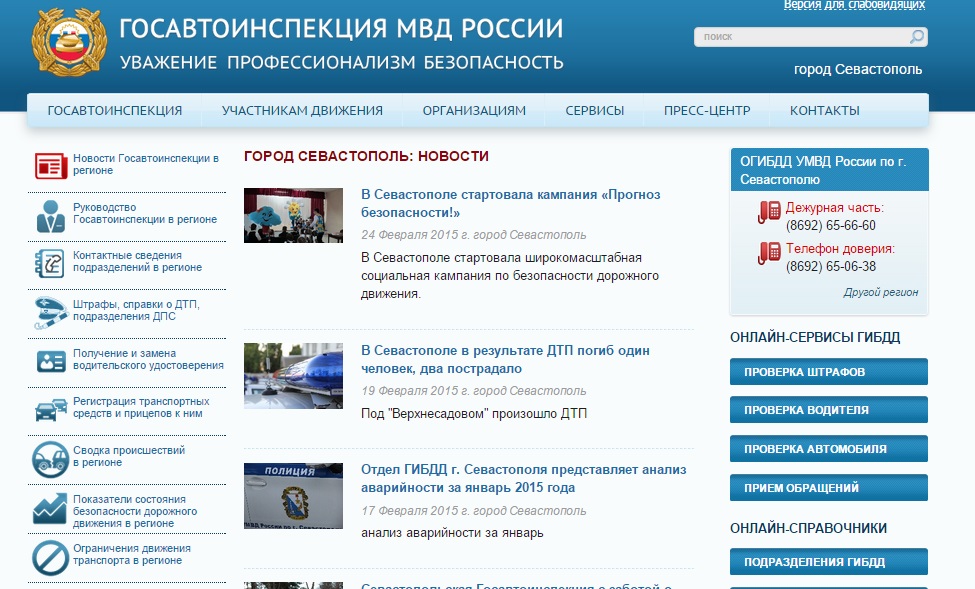Open the КОНТАКТЫ menu
The width and height of the screenshot is (975, 589).
click(x=825, y=111)
